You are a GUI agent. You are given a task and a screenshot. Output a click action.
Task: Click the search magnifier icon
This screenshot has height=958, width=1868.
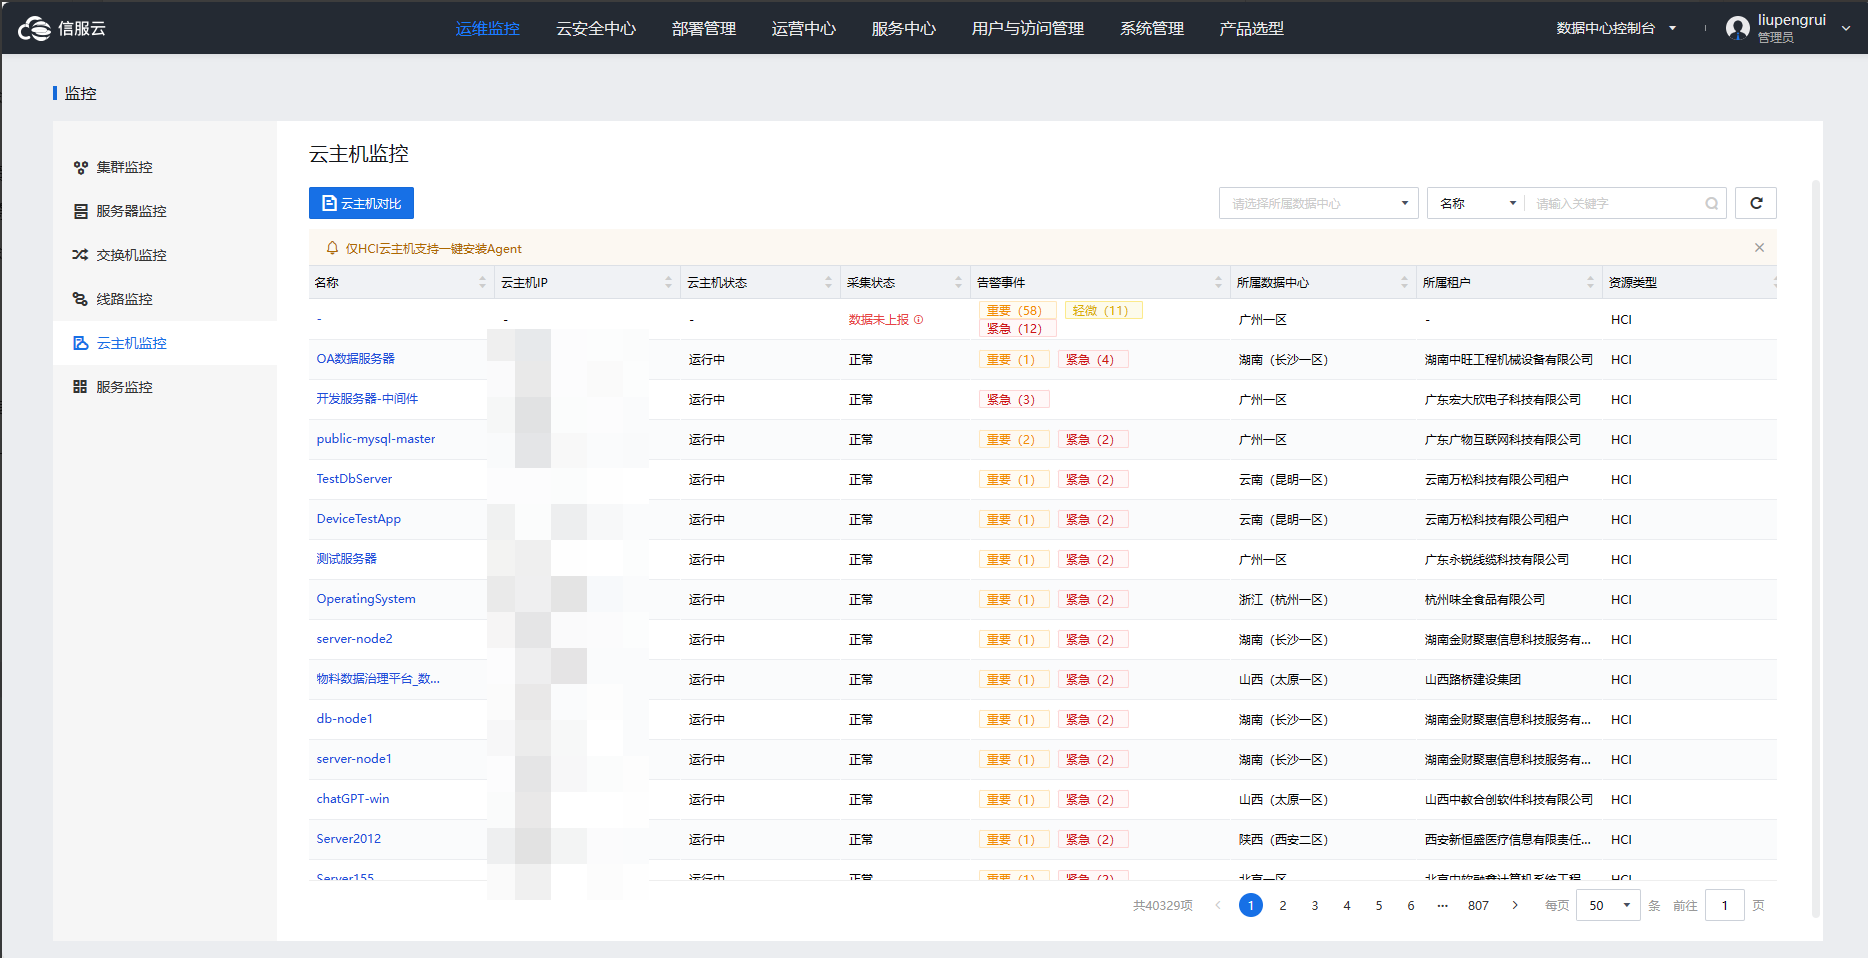[1712, 203]
